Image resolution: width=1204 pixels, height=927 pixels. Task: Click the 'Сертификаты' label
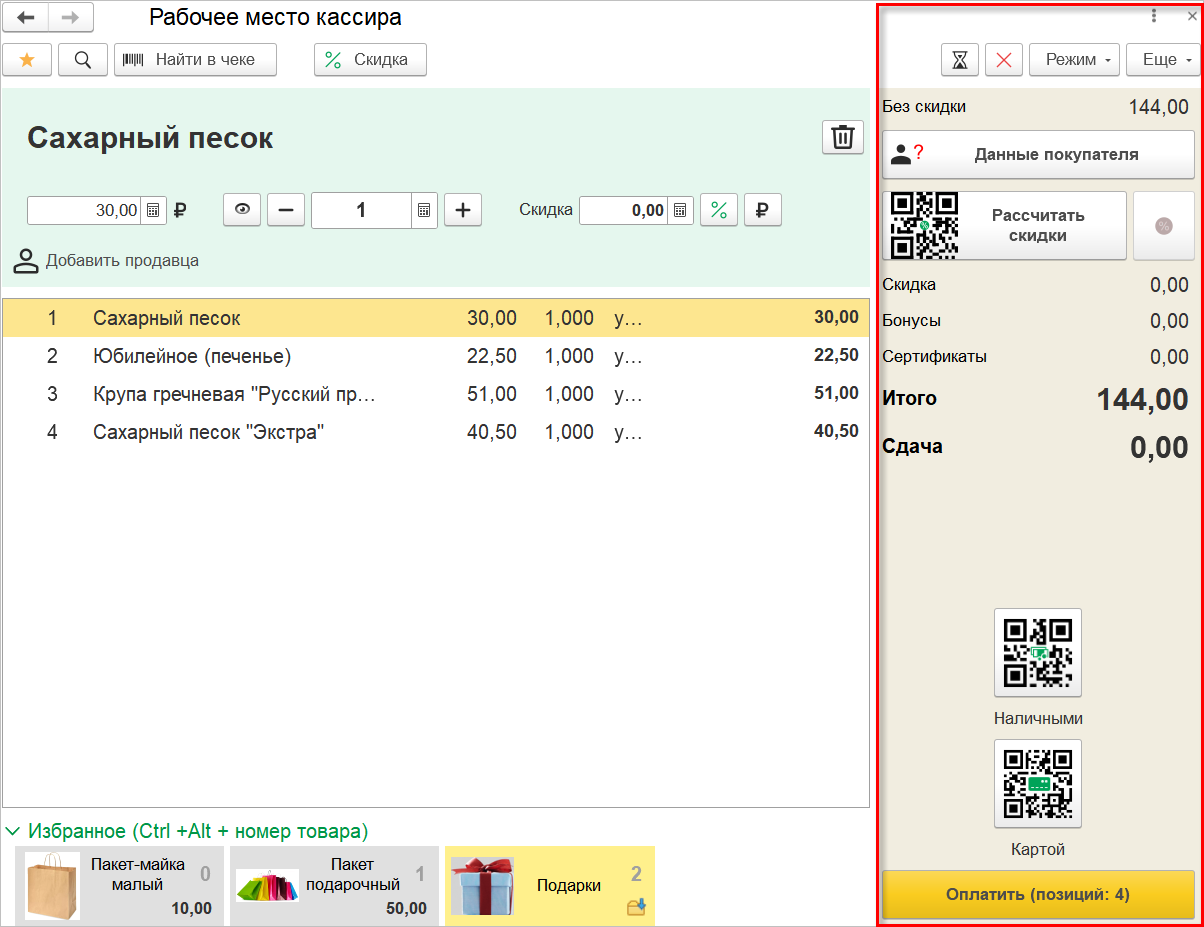(934, 356)
